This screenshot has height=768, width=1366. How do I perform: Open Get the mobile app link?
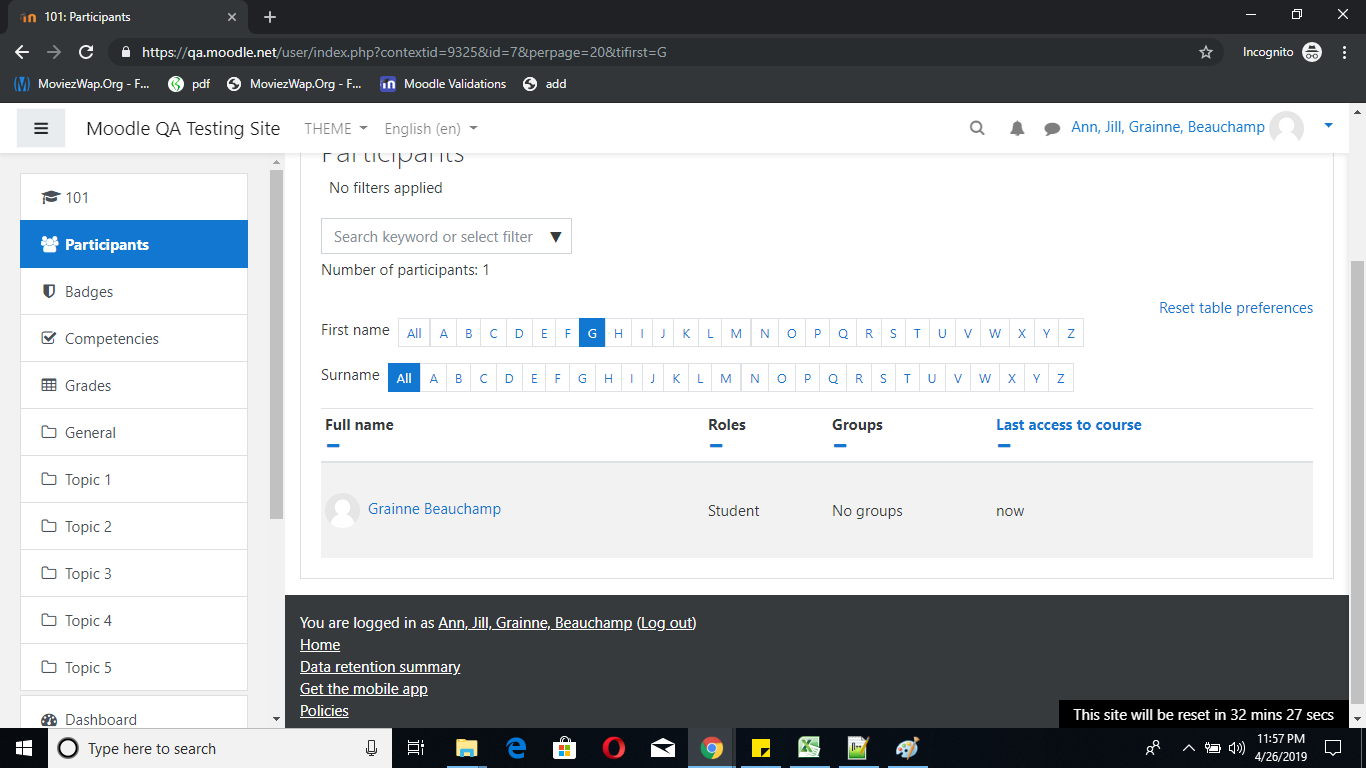[x=364, y=689]
